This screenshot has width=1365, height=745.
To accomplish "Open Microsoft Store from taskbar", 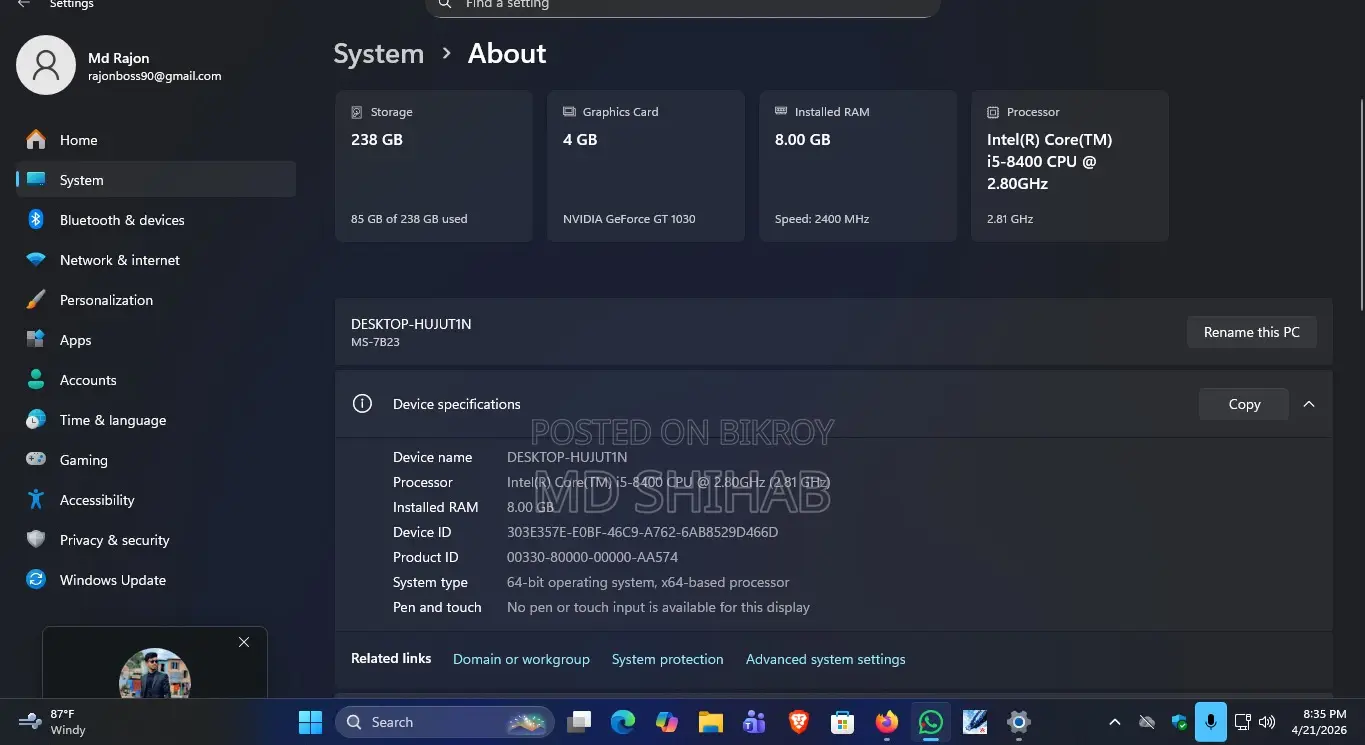I will pos(843,722).
